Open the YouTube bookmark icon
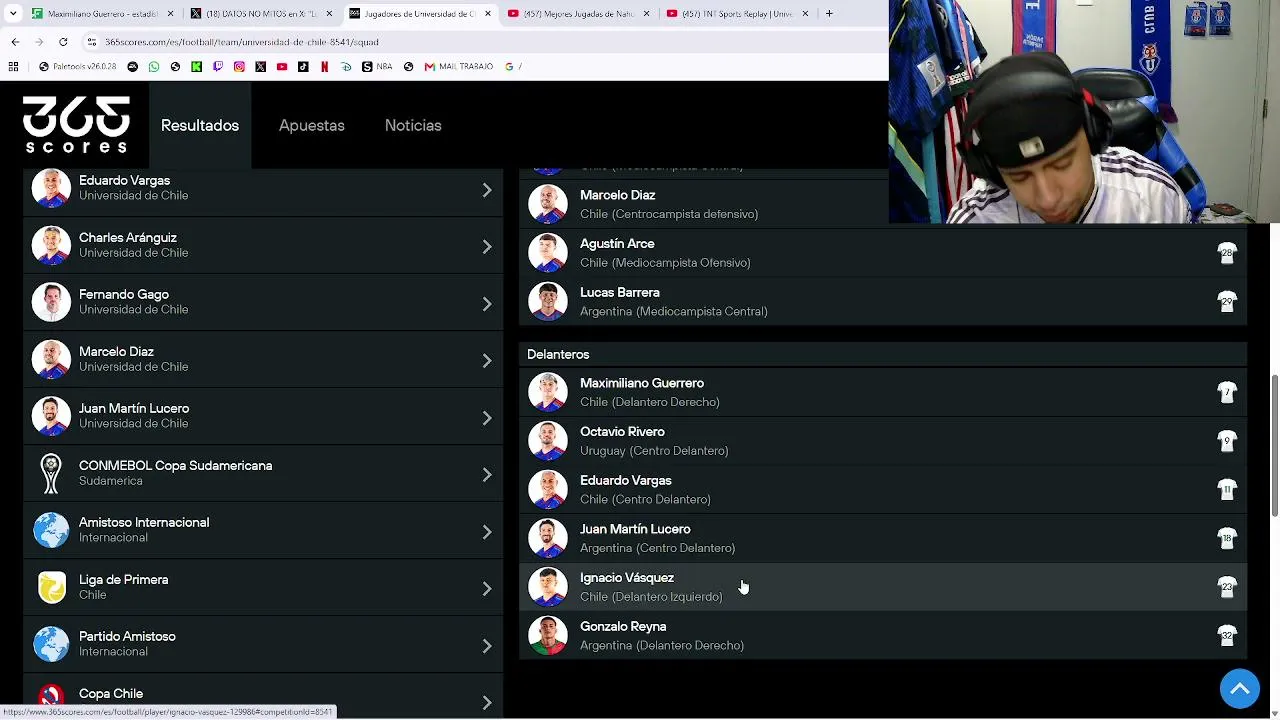The height and width of the screenshot is (720, 1280). (282, 66)
